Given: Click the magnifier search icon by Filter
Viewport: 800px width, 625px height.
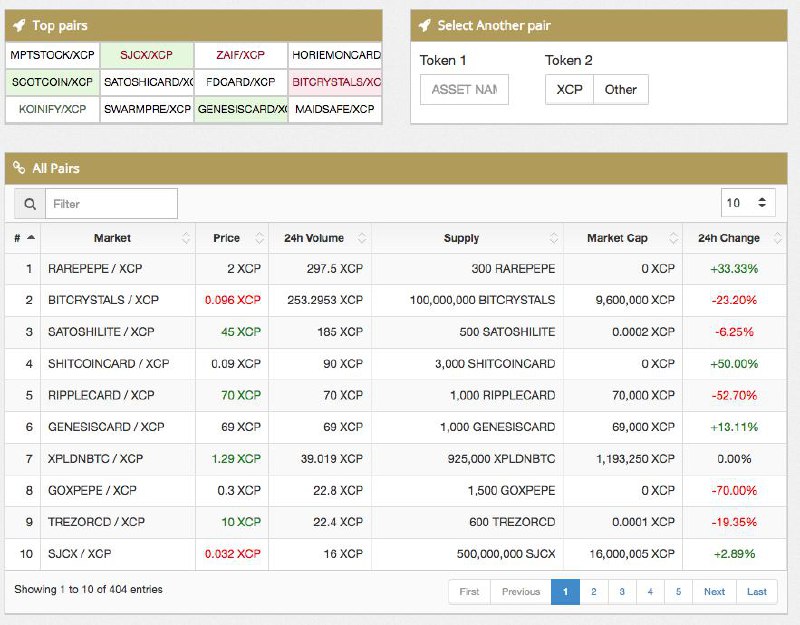Looking at the screenshot, I should pos(30,204).
